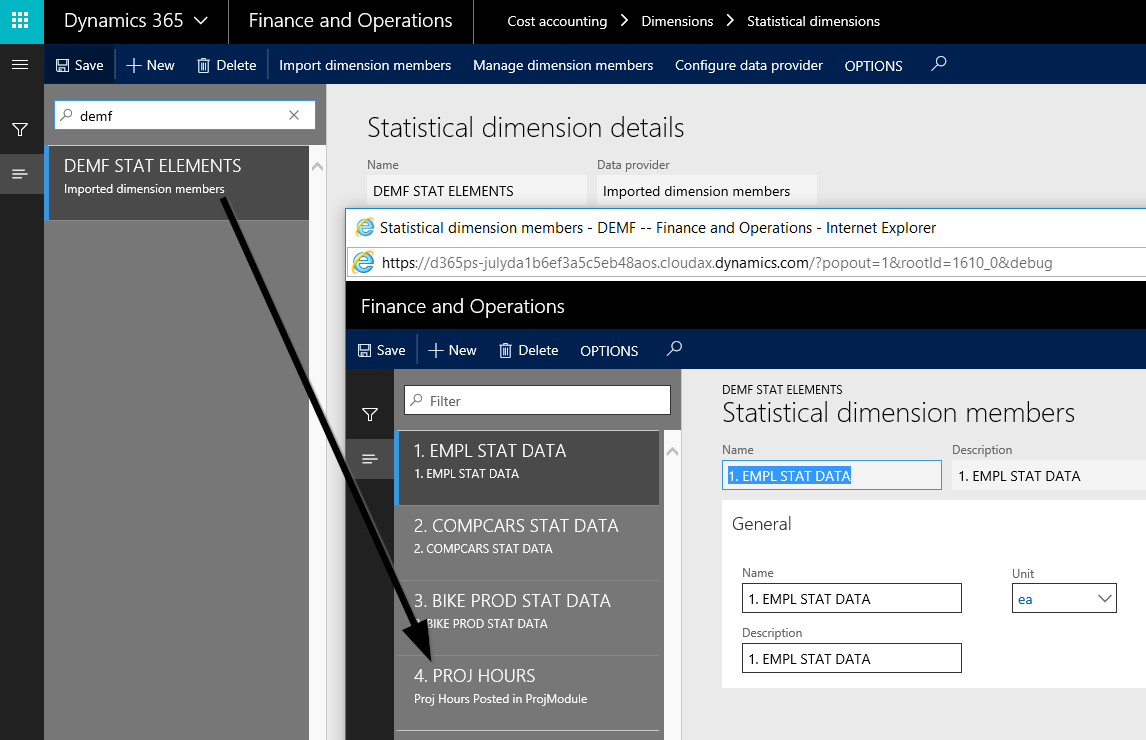Click the search magnifier in main toolbar
Screen dimensions: 1146x740
click(x=938, y=64)
